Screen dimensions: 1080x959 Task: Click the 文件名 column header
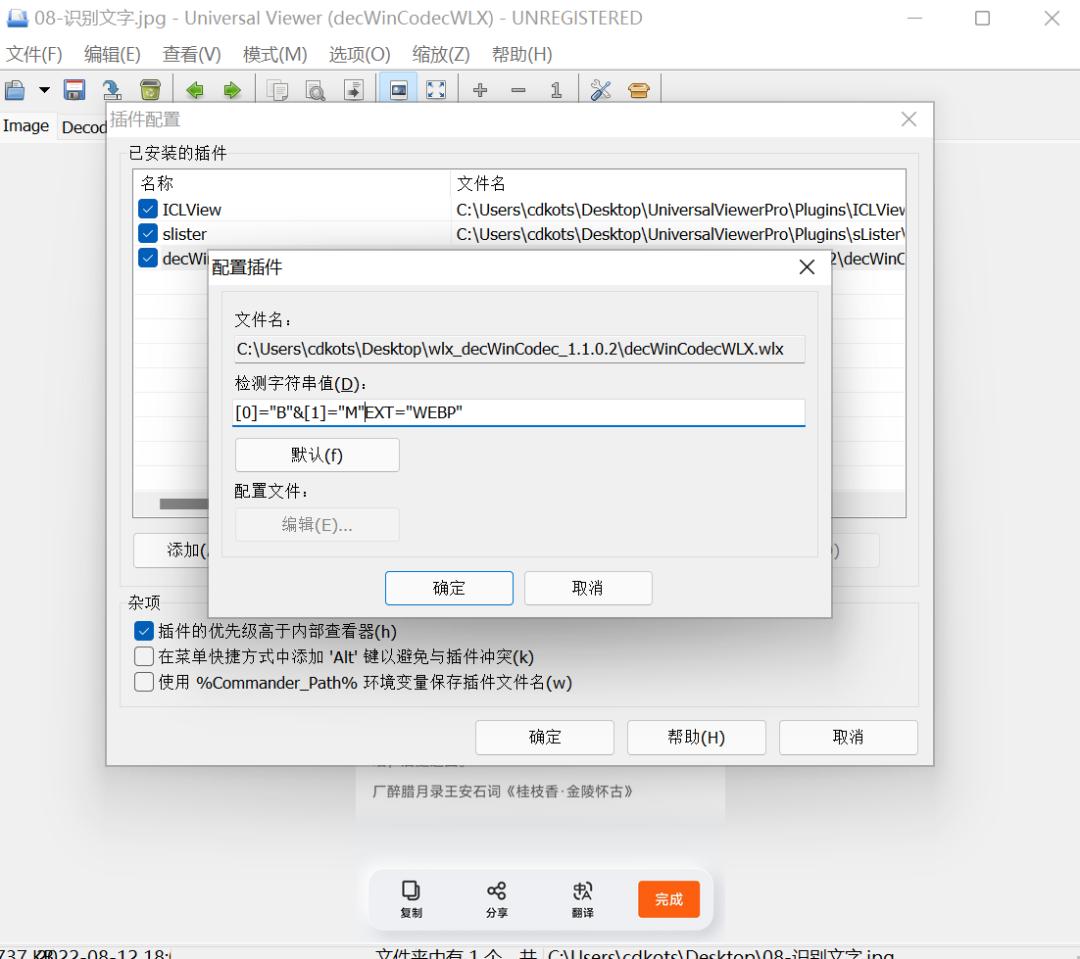click(x=678, y=183)
